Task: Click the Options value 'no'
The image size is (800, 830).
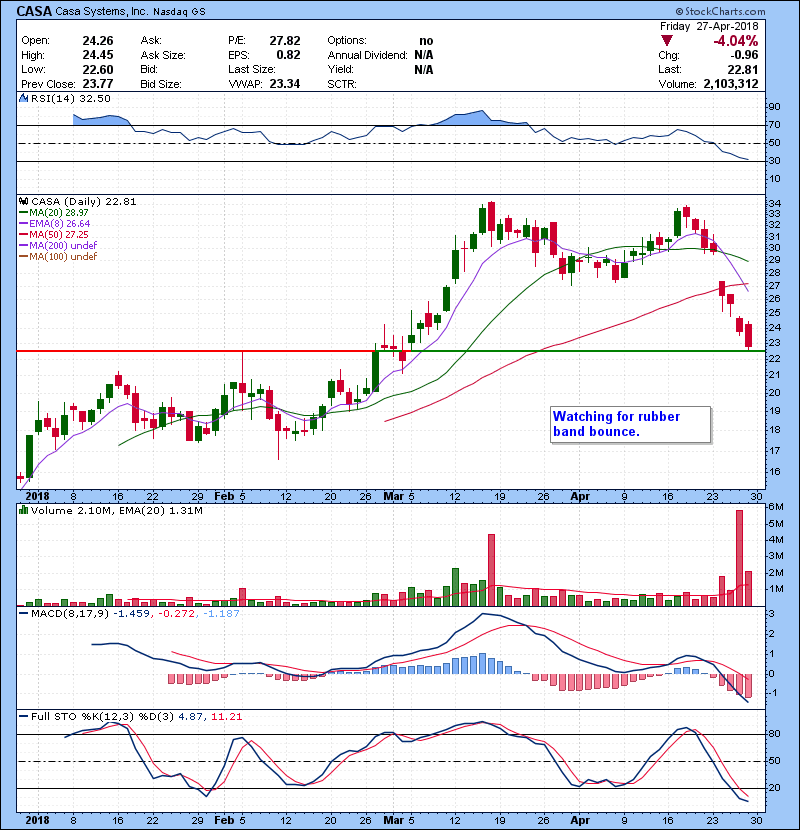Action: 426,41
